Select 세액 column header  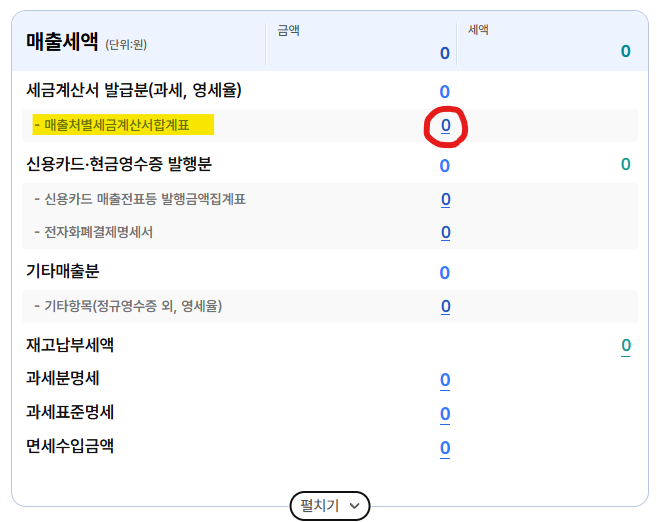pyautogui.click(x=478, y=30)
